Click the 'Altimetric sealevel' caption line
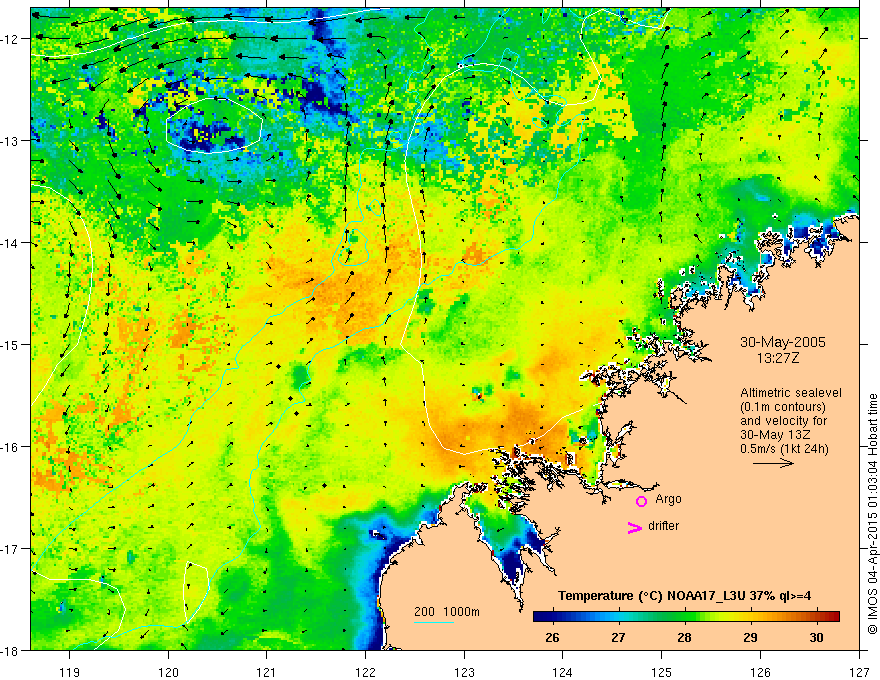 (791, 393)
